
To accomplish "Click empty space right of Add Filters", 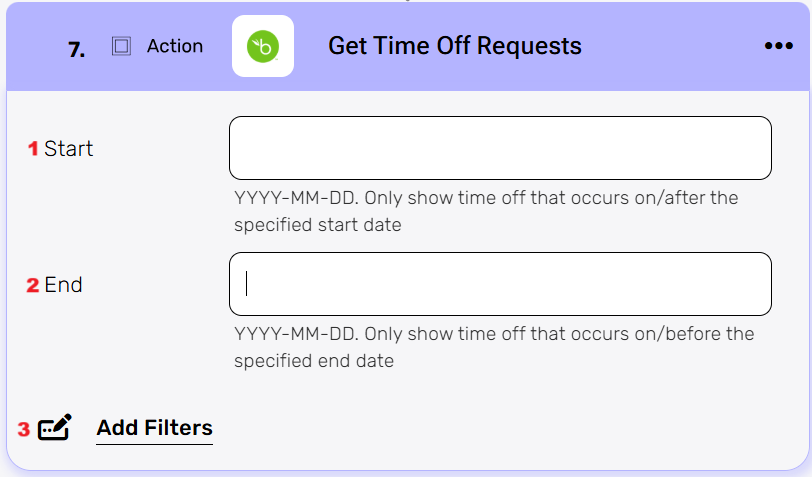I will 500,428.
